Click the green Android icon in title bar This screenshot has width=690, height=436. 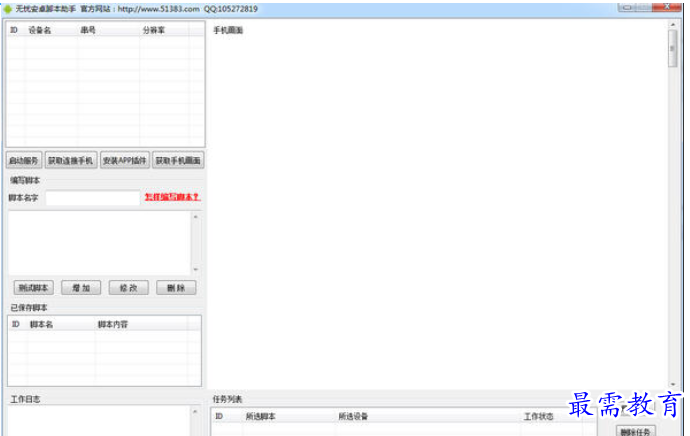pyautogui.click(x=8, y=9)
